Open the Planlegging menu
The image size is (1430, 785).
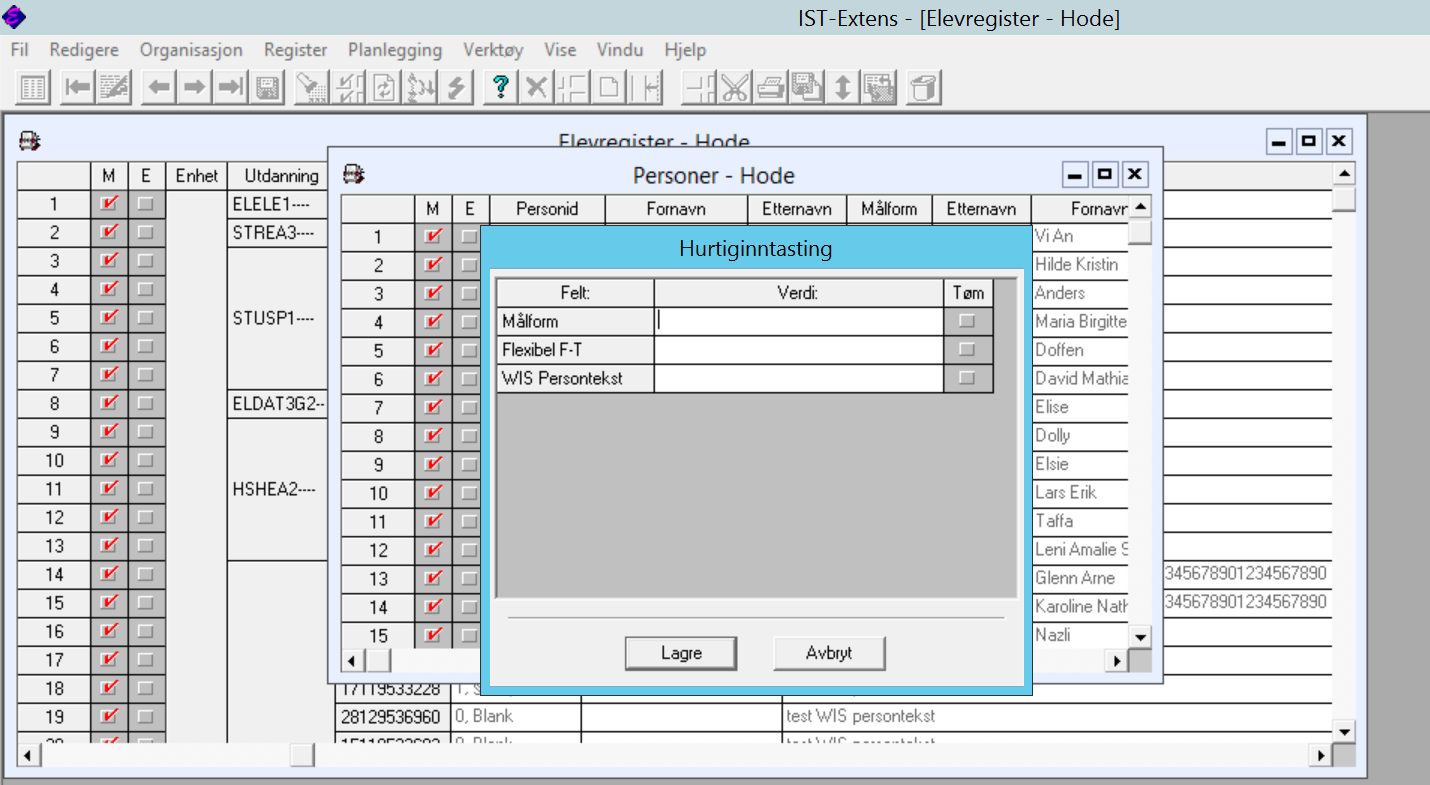395,50
